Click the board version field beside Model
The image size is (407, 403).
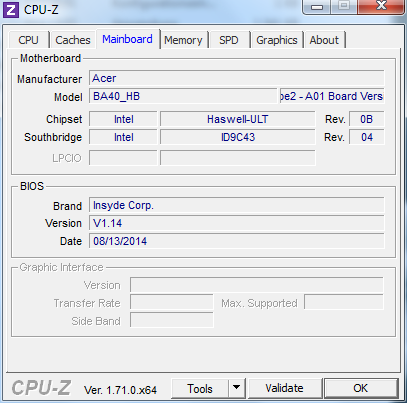coord(332,96)
